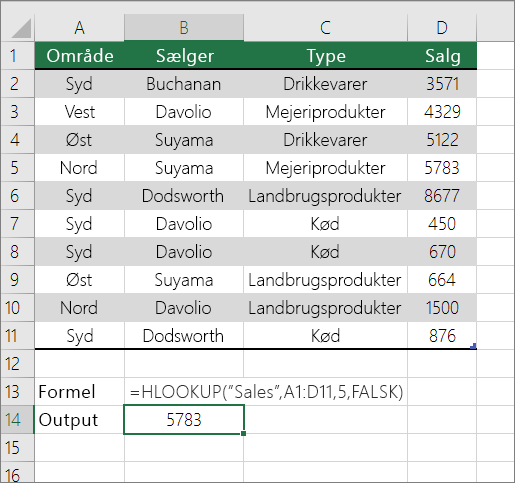Click the Område header cell
Viewport: 515px width, 483px height.
tap(79, 56)
